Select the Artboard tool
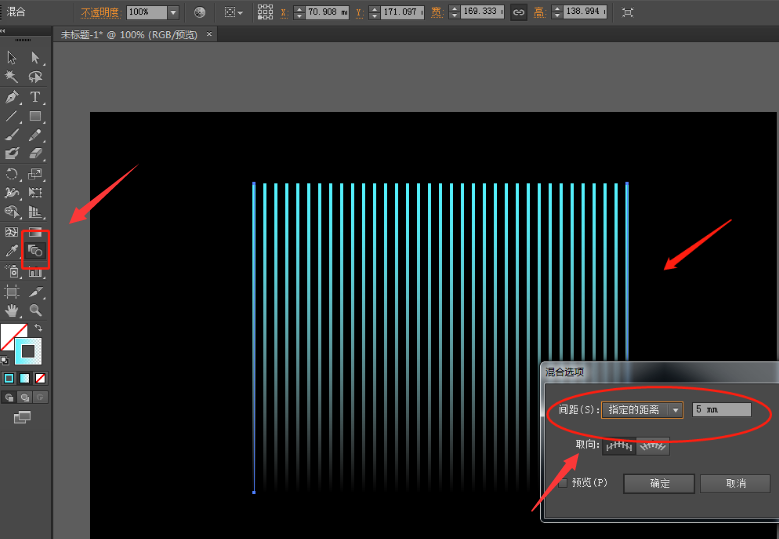 12,292
